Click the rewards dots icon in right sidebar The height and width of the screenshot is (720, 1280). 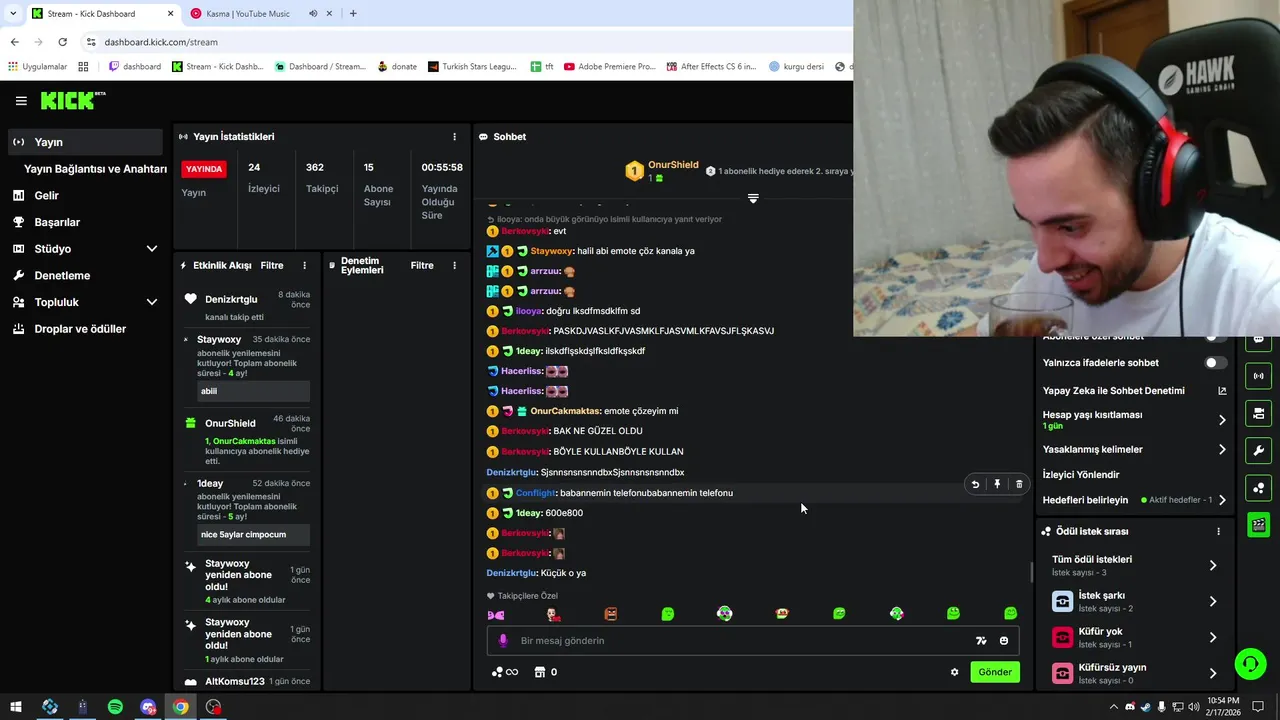(1258, 487)
